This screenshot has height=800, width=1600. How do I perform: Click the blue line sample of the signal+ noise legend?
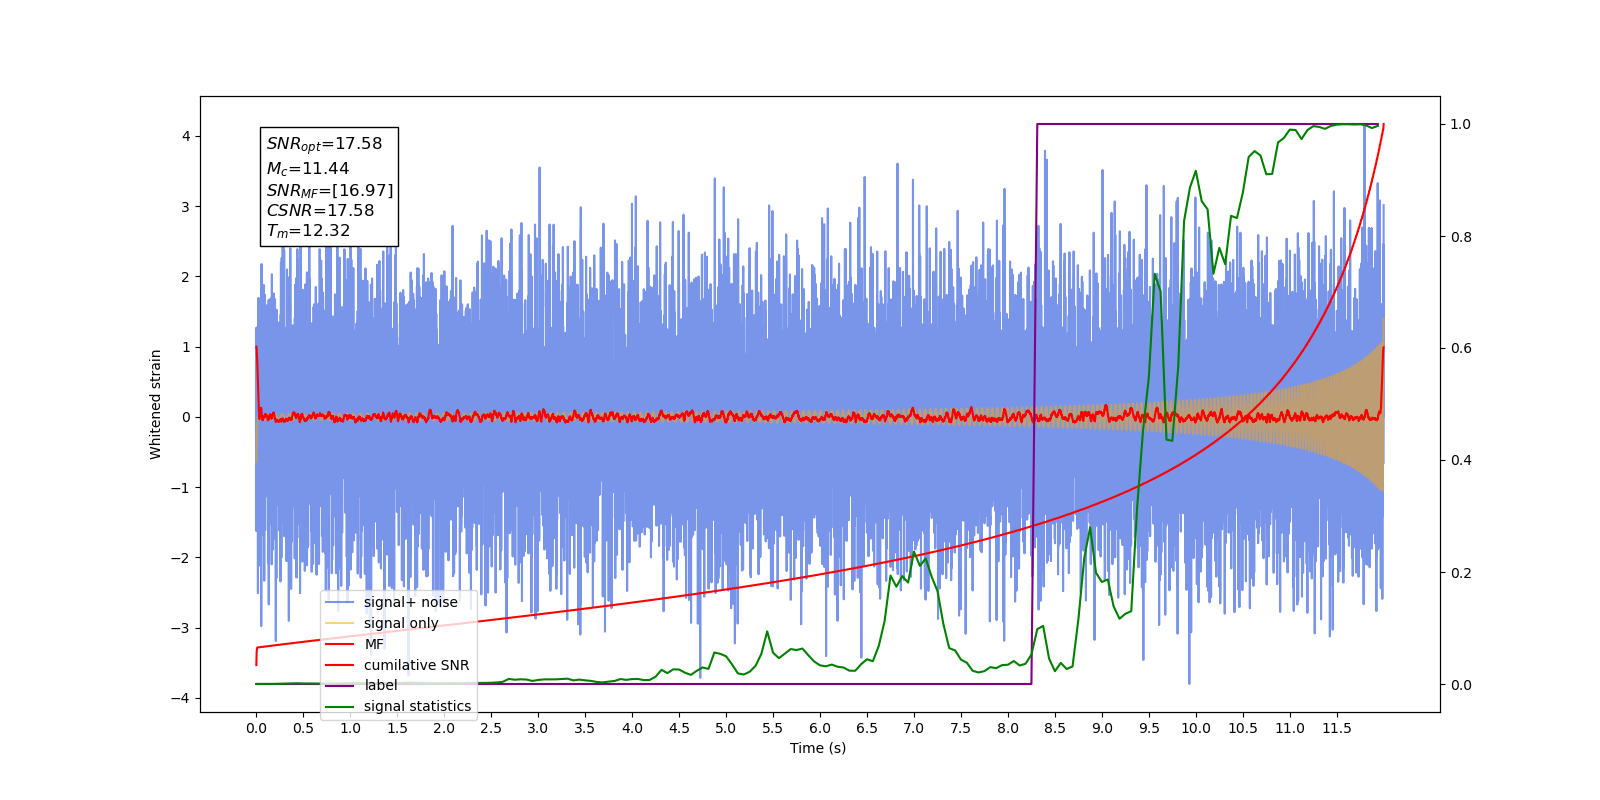point(340,602)
